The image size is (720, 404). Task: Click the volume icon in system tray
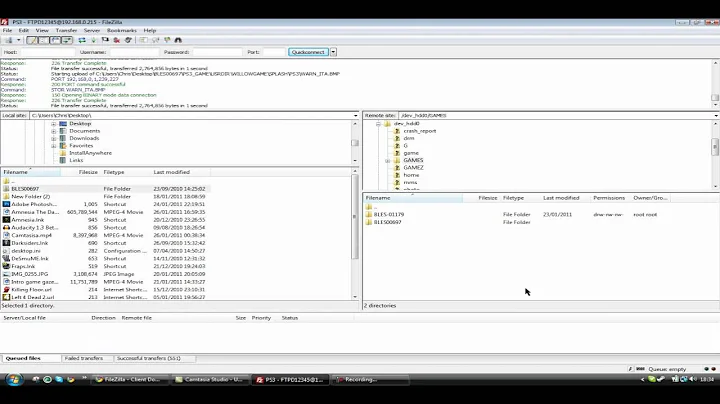[x=693, y=379]
